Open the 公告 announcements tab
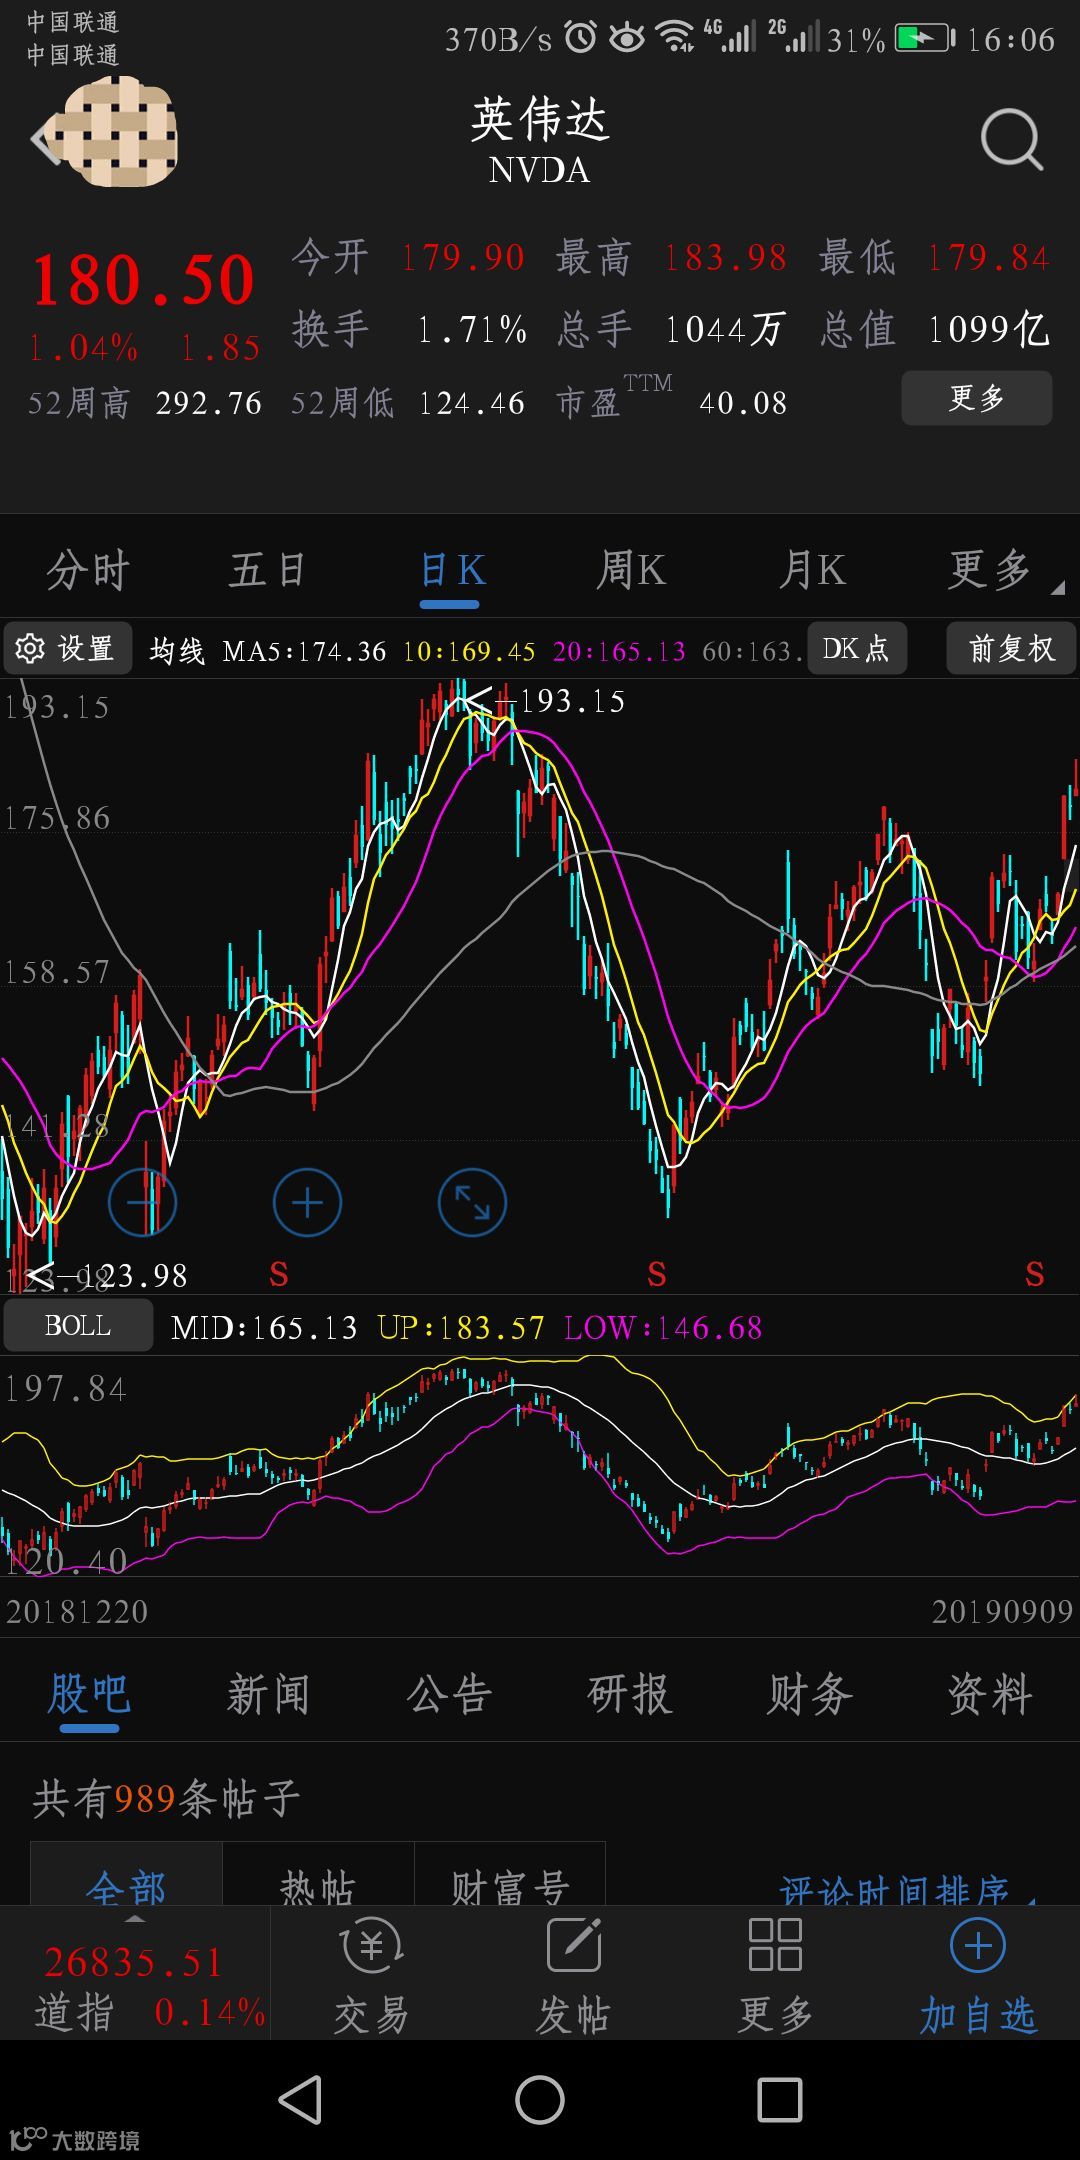Screen dimensions: 1080x2160 (449, 1695)
